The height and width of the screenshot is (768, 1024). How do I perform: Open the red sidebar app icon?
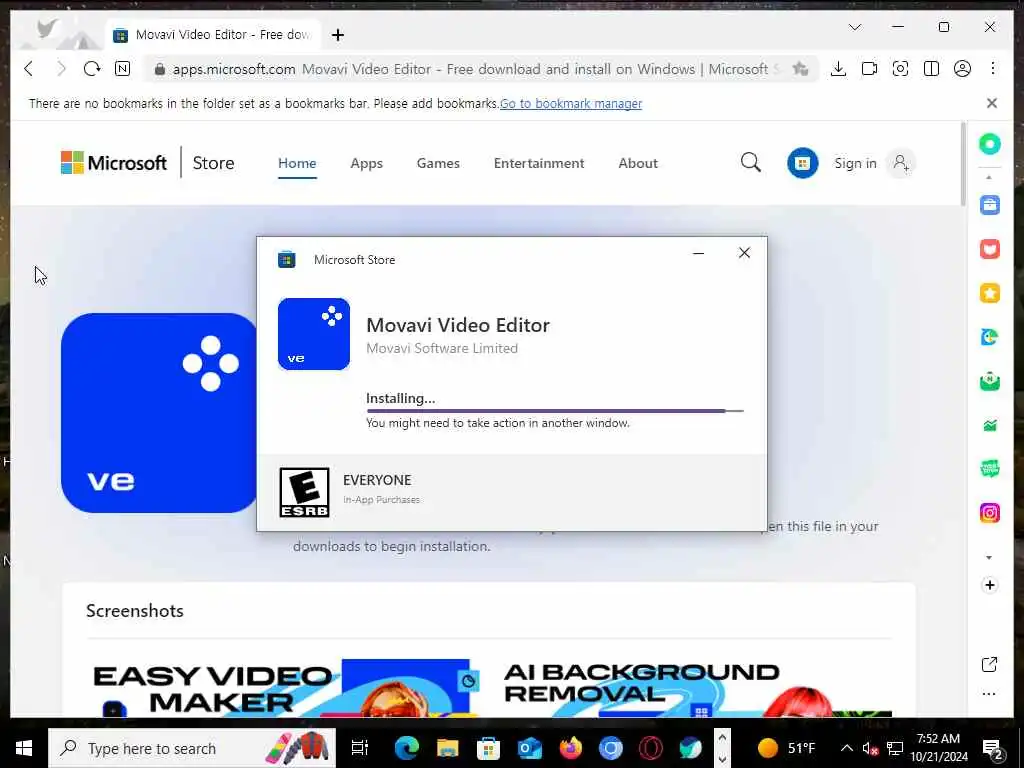pos(989,249)
